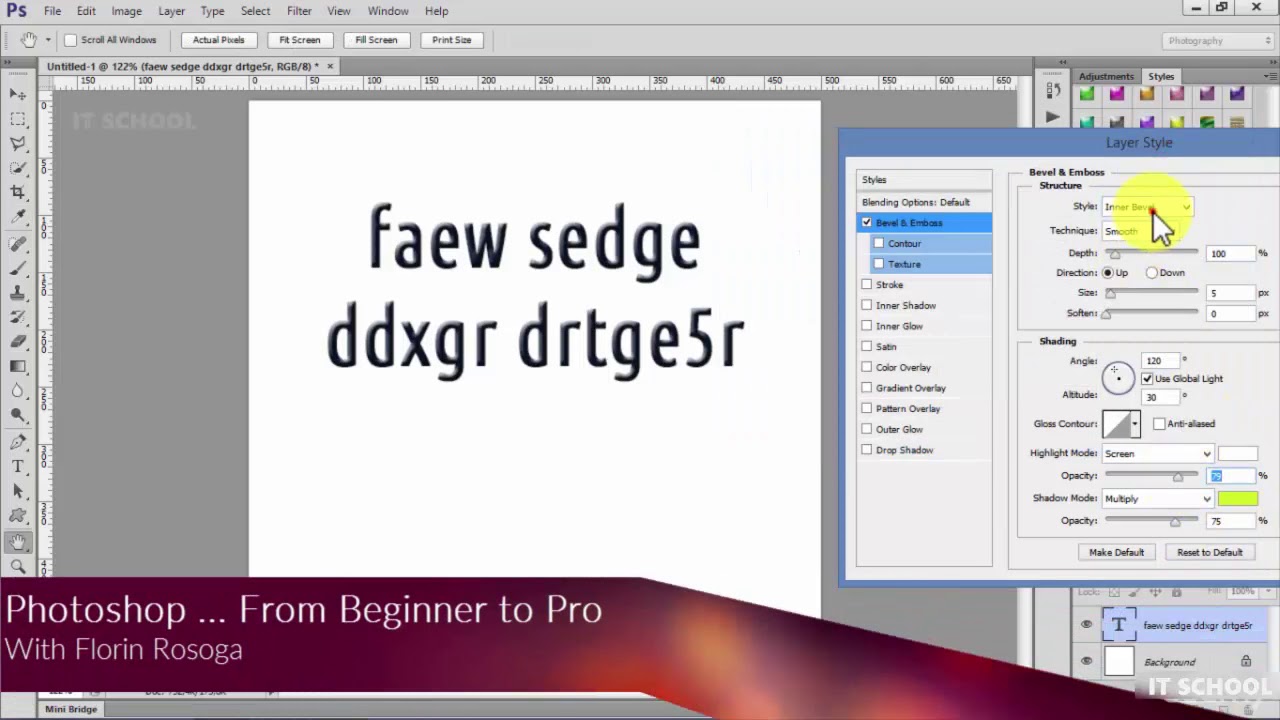Close the Untitled-1 document tab
Image resolution: width=1280 pixels, height=720 pixels.
click(x=330, y=66)
